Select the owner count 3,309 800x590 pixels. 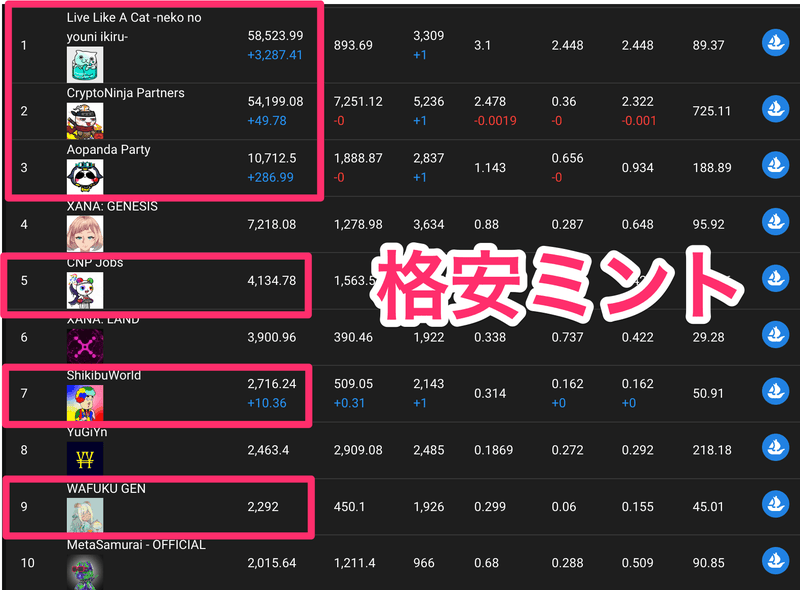(x=429, y=36)
